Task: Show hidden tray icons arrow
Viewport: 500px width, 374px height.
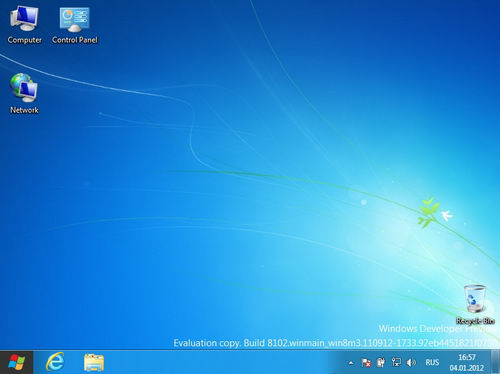Action: point(351,363)
